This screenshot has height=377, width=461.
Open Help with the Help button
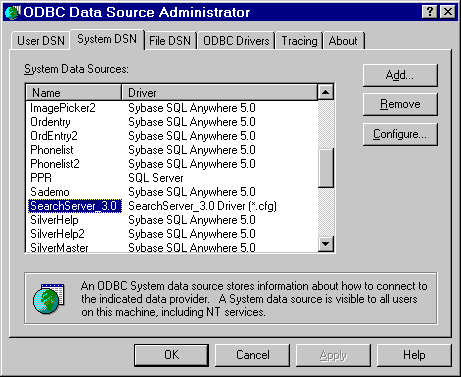tap(414, 355)
